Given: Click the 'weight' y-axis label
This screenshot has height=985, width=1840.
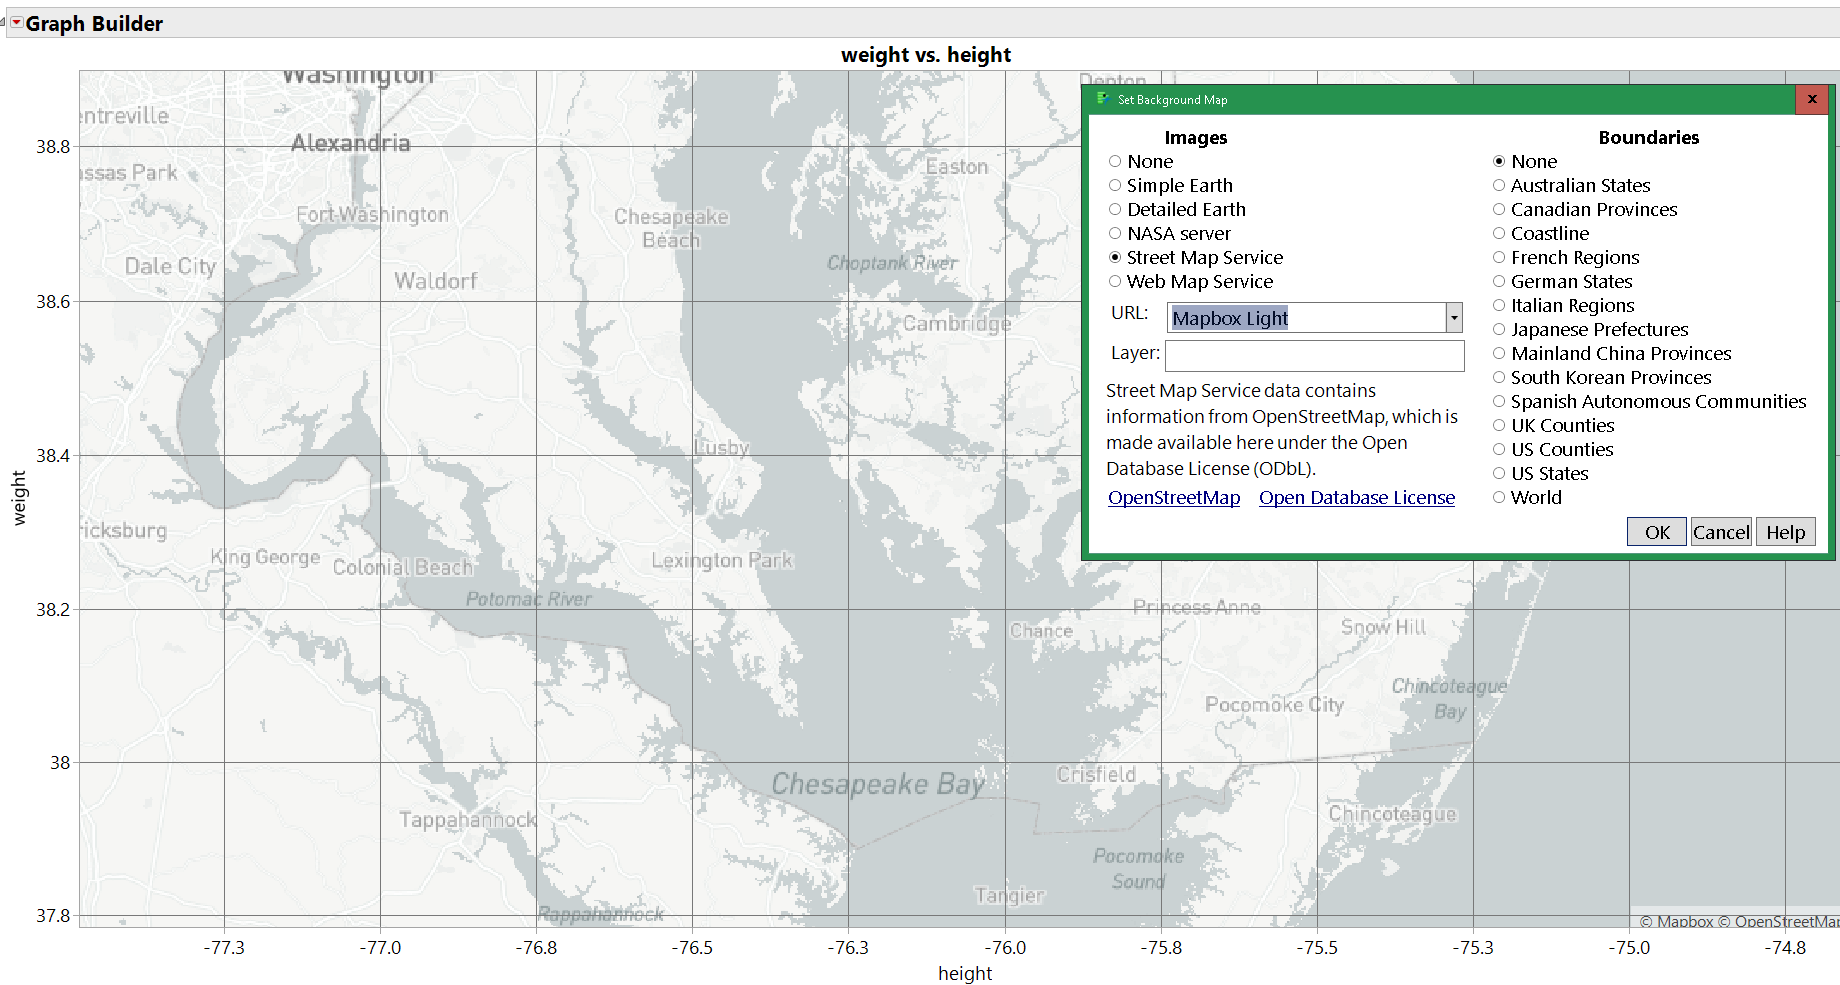Looking at the screenshot, I should pos(19,498).
